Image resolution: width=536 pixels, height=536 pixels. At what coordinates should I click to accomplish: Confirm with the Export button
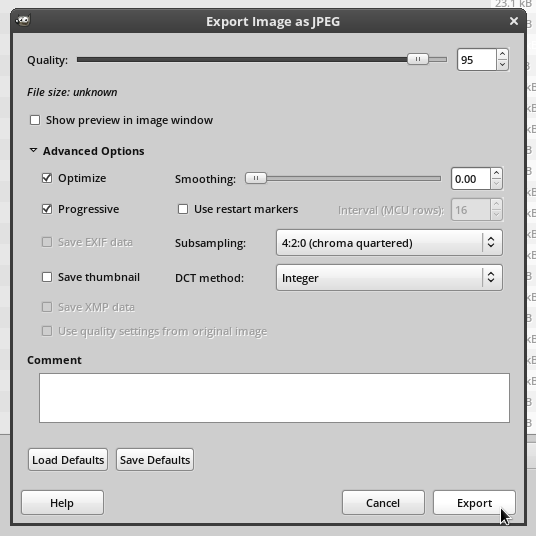[474, 503]
